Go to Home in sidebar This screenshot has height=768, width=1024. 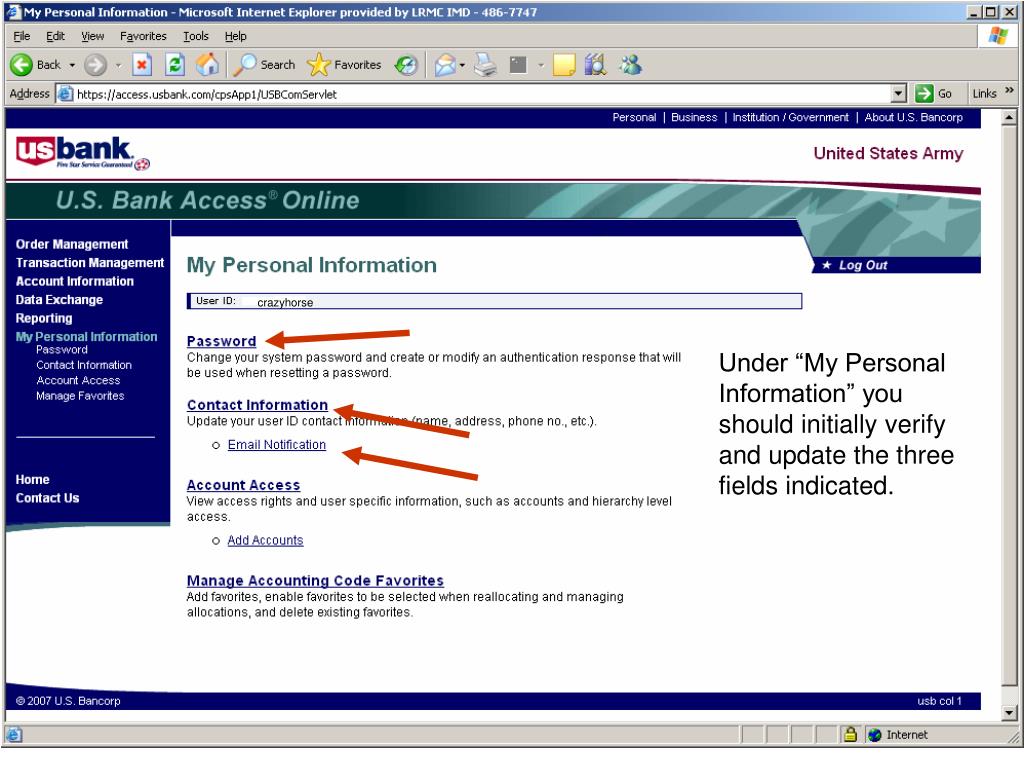coord(33,479)
